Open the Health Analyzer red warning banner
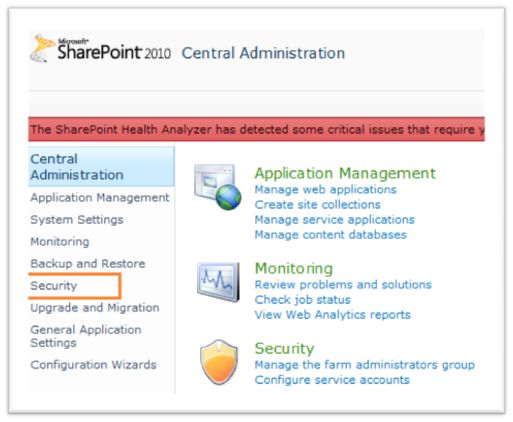Image resolution: width=513 pixels, height=422 pixels. 256,129
